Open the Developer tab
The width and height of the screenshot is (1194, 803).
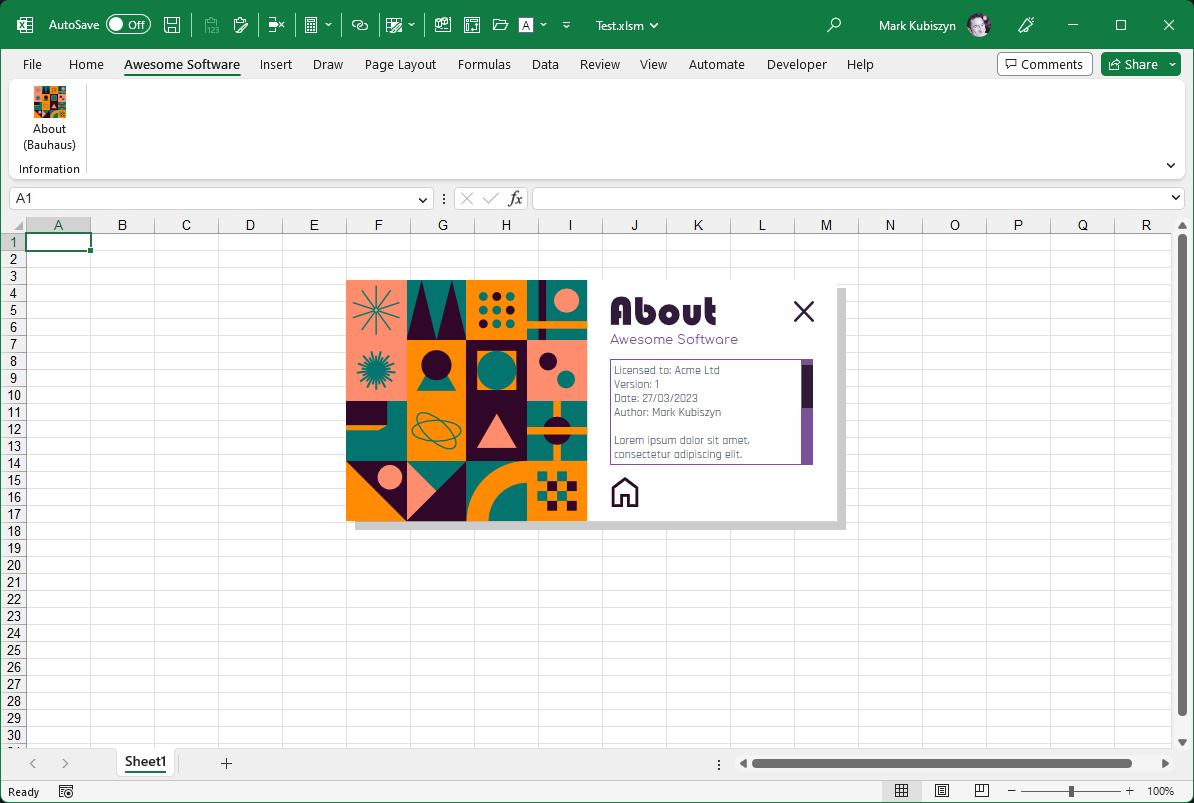[796, 65]
